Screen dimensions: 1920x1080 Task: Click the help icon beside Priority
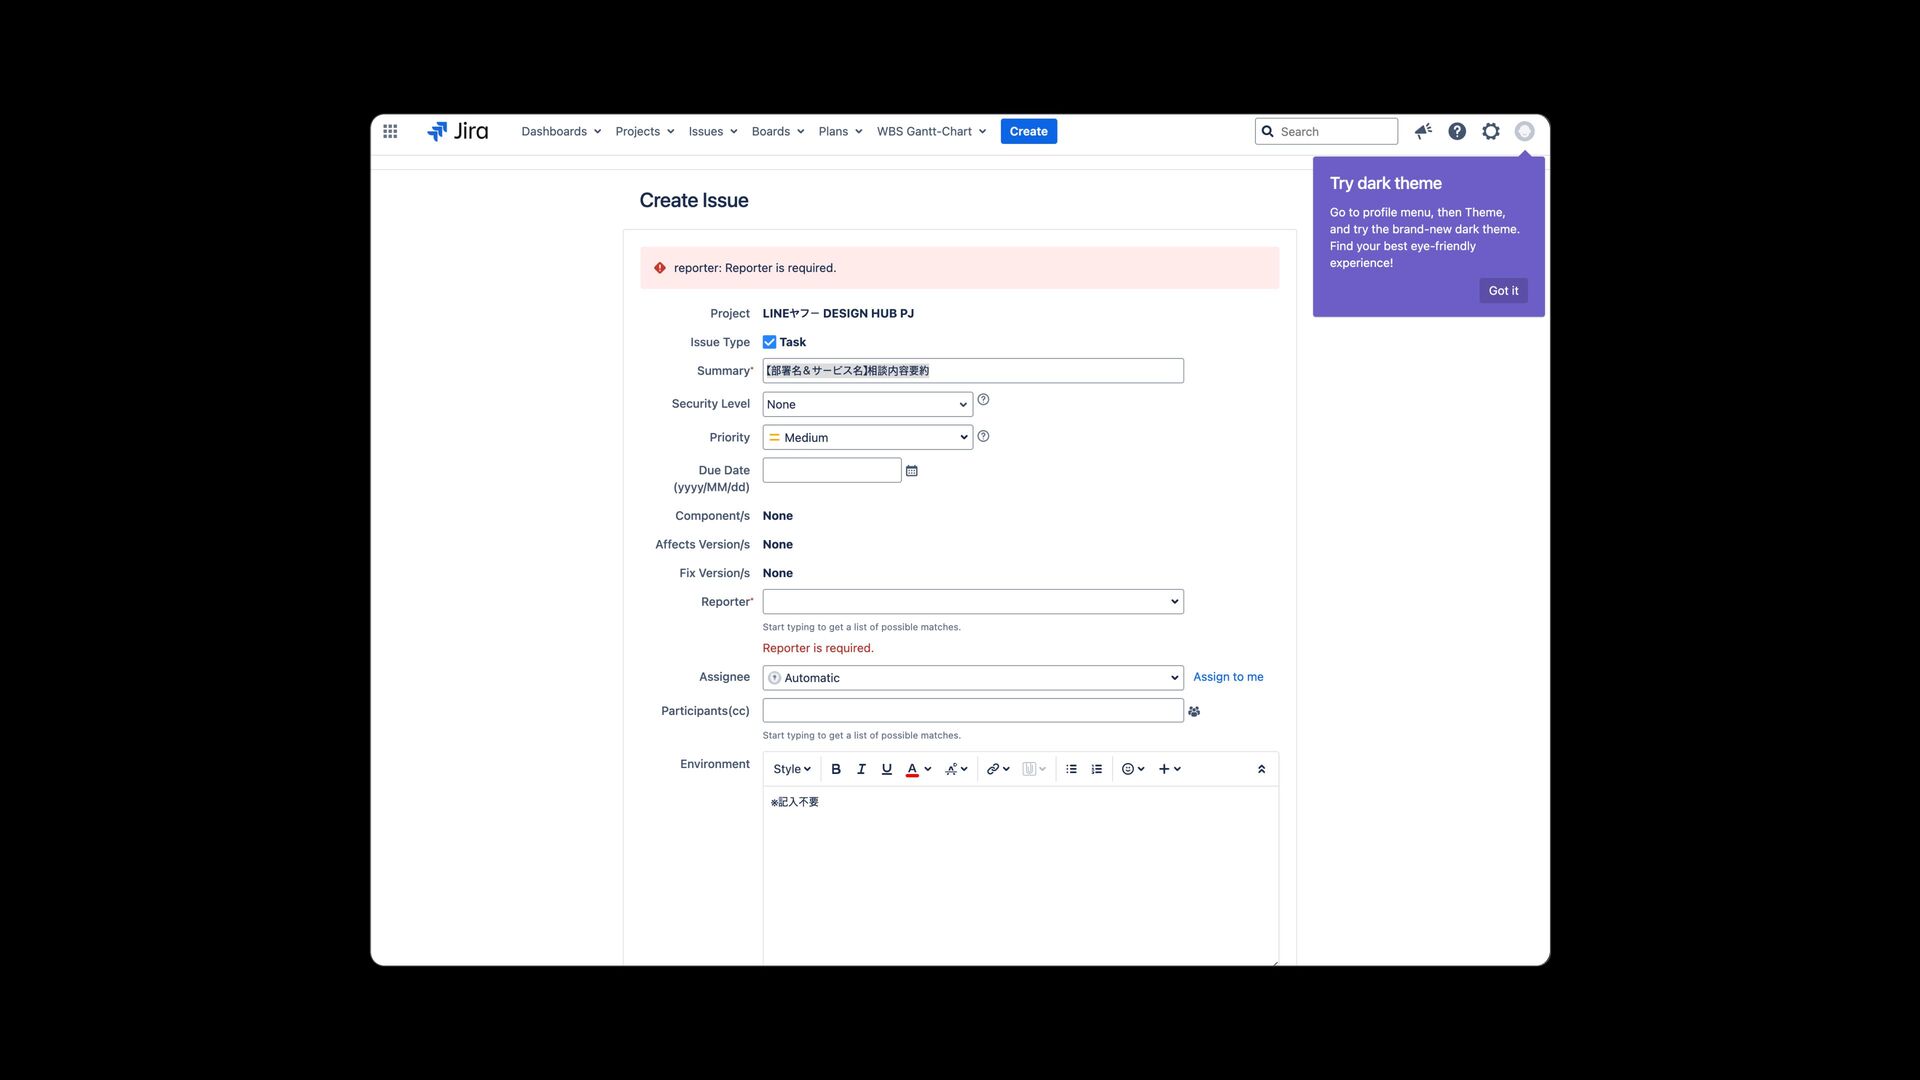[983, 436]
